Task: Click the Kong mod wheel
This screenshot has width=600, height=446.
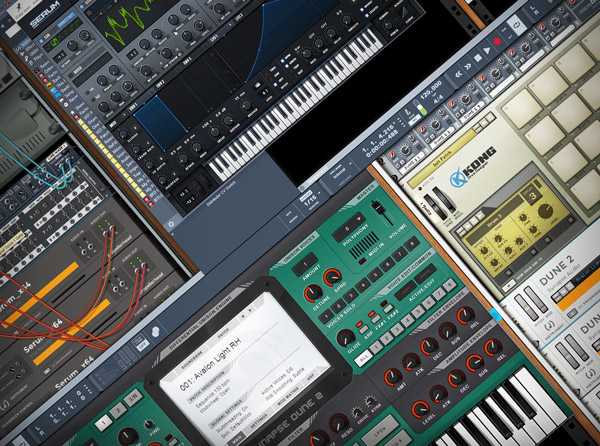Action: (x=446, y=199)
